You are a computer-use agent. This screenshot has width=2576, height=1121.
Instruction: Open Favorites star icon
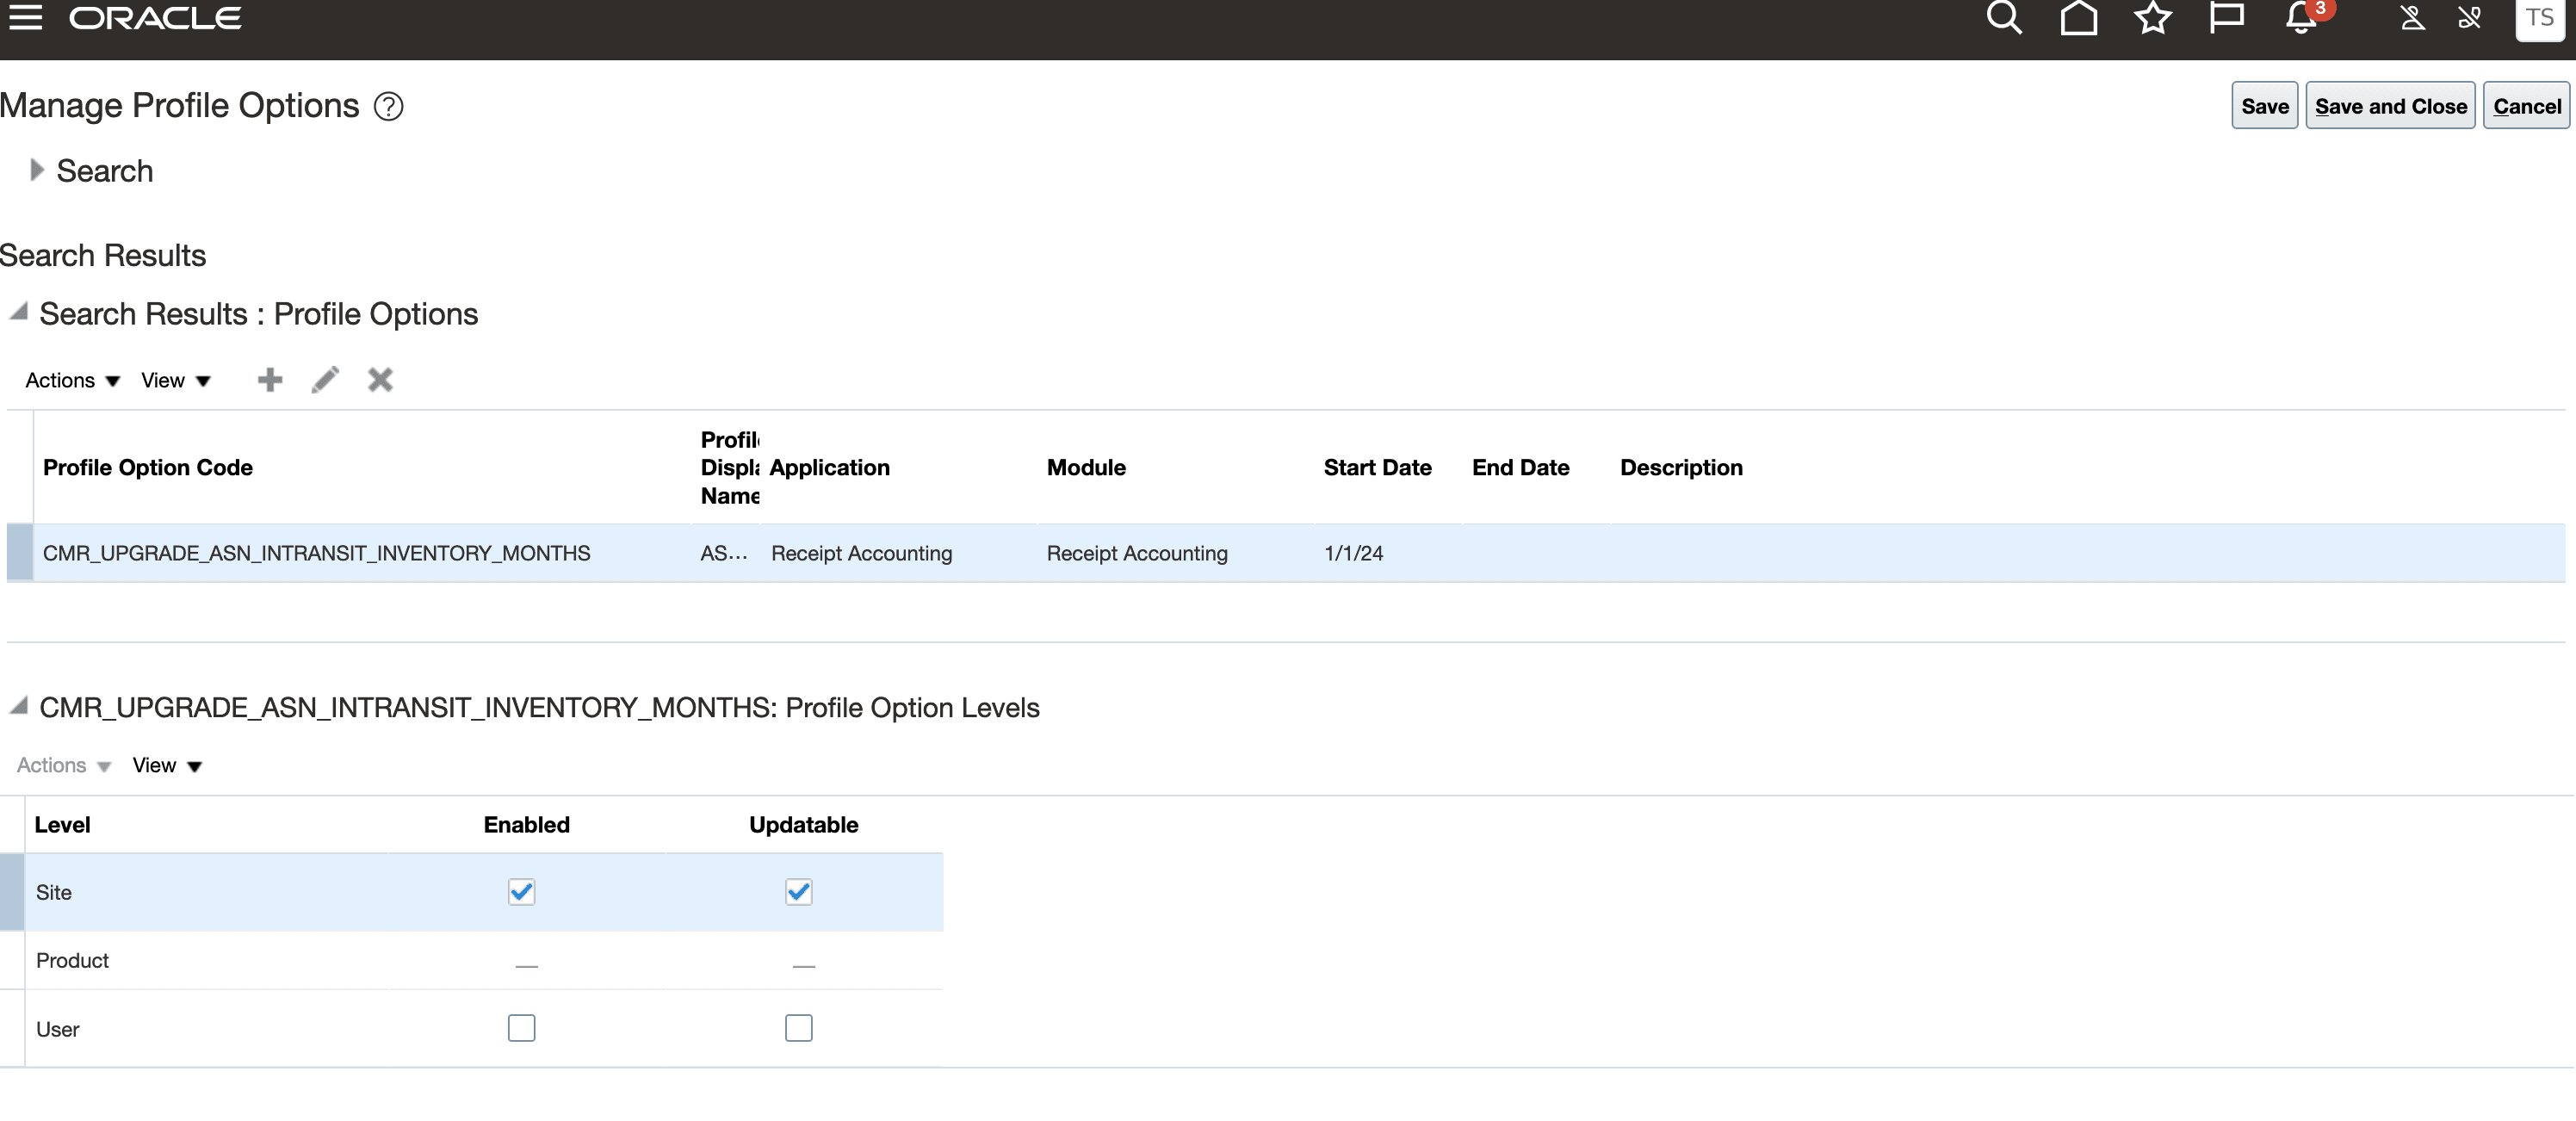click(x=2152, y=17)
